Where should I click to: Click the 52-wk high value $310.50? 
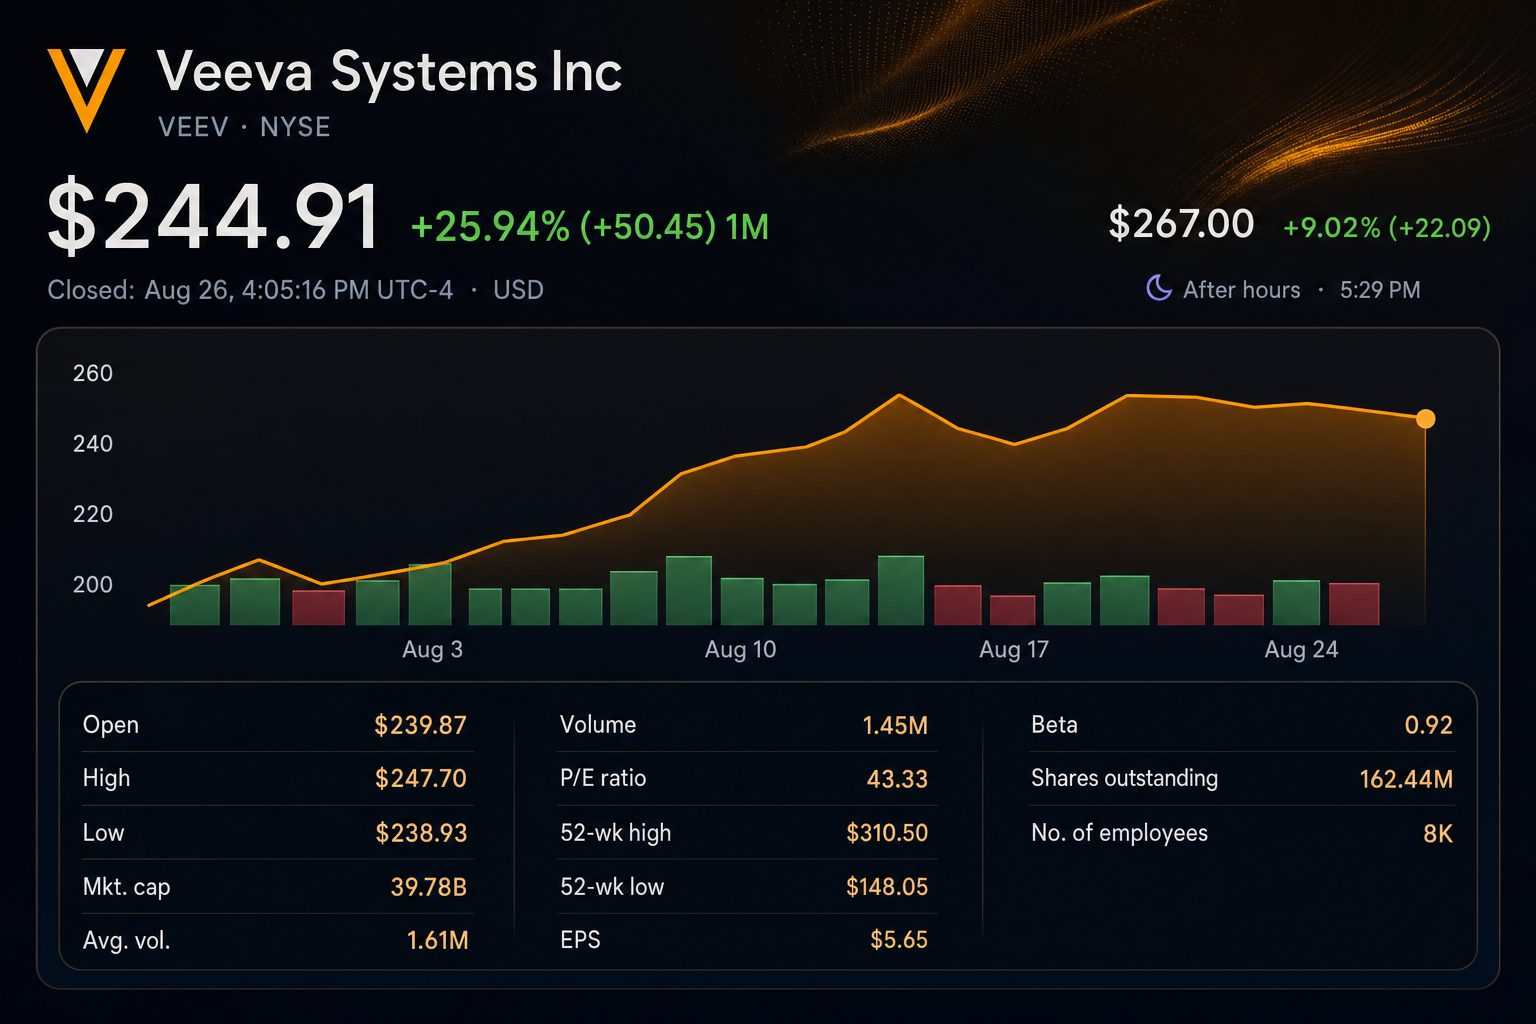887,833
